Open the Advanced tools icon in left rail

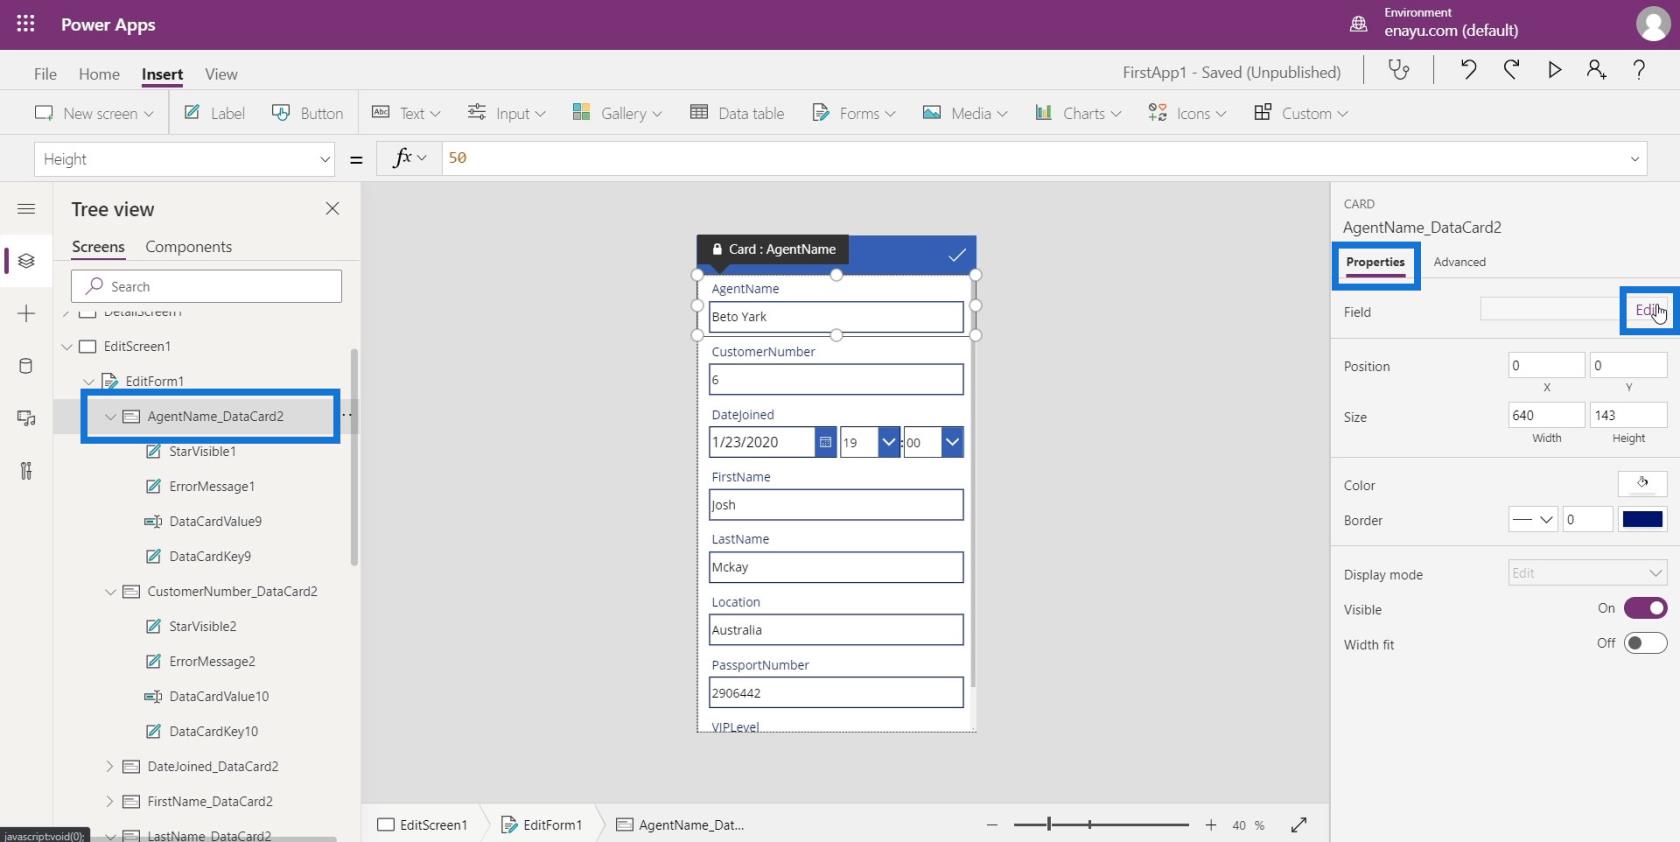pos(26,470)
